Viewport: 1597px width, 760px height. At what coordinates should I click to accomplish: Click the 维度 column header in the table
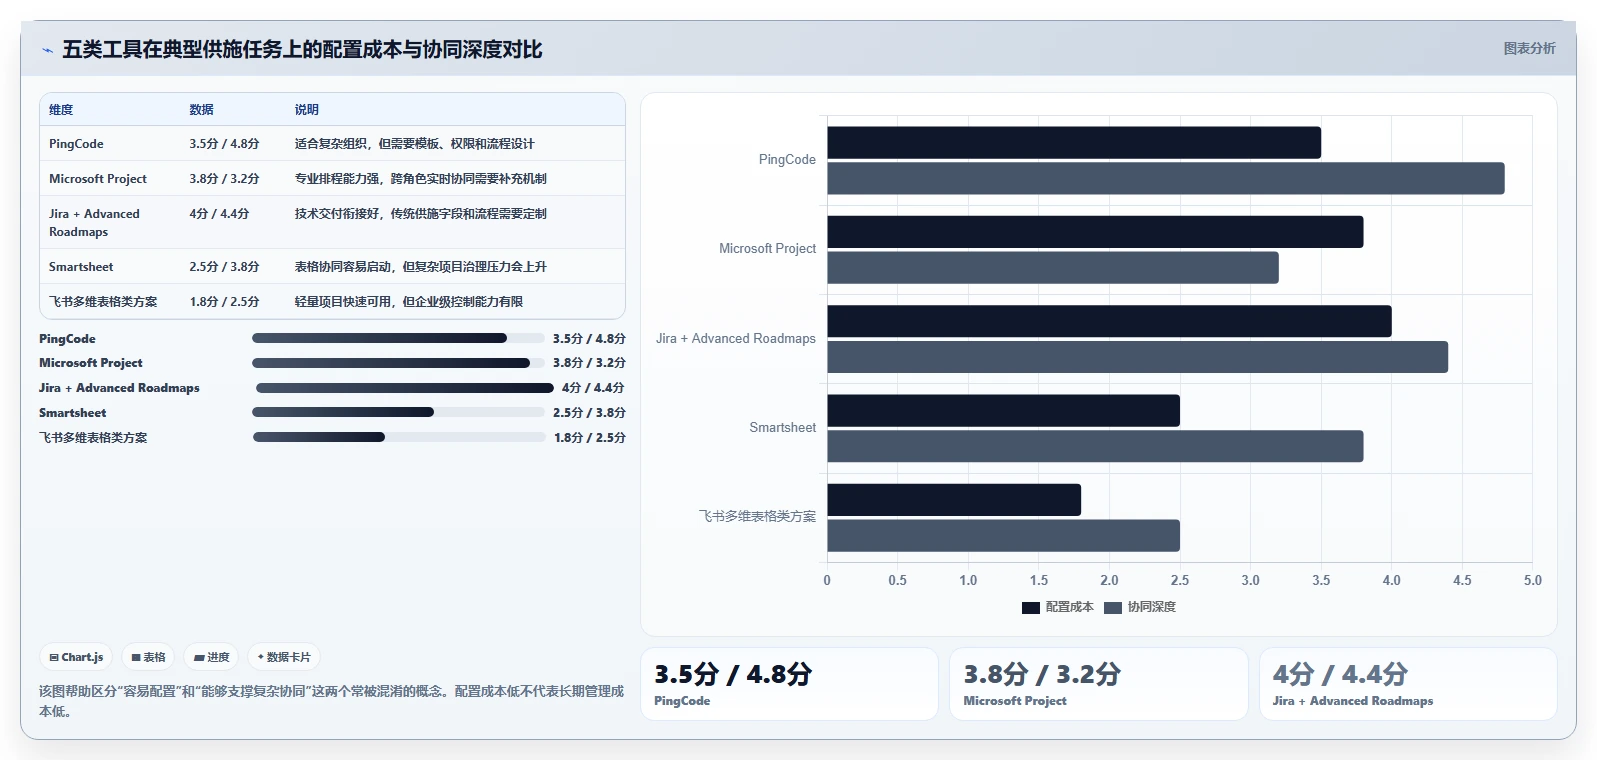point(61,110)
